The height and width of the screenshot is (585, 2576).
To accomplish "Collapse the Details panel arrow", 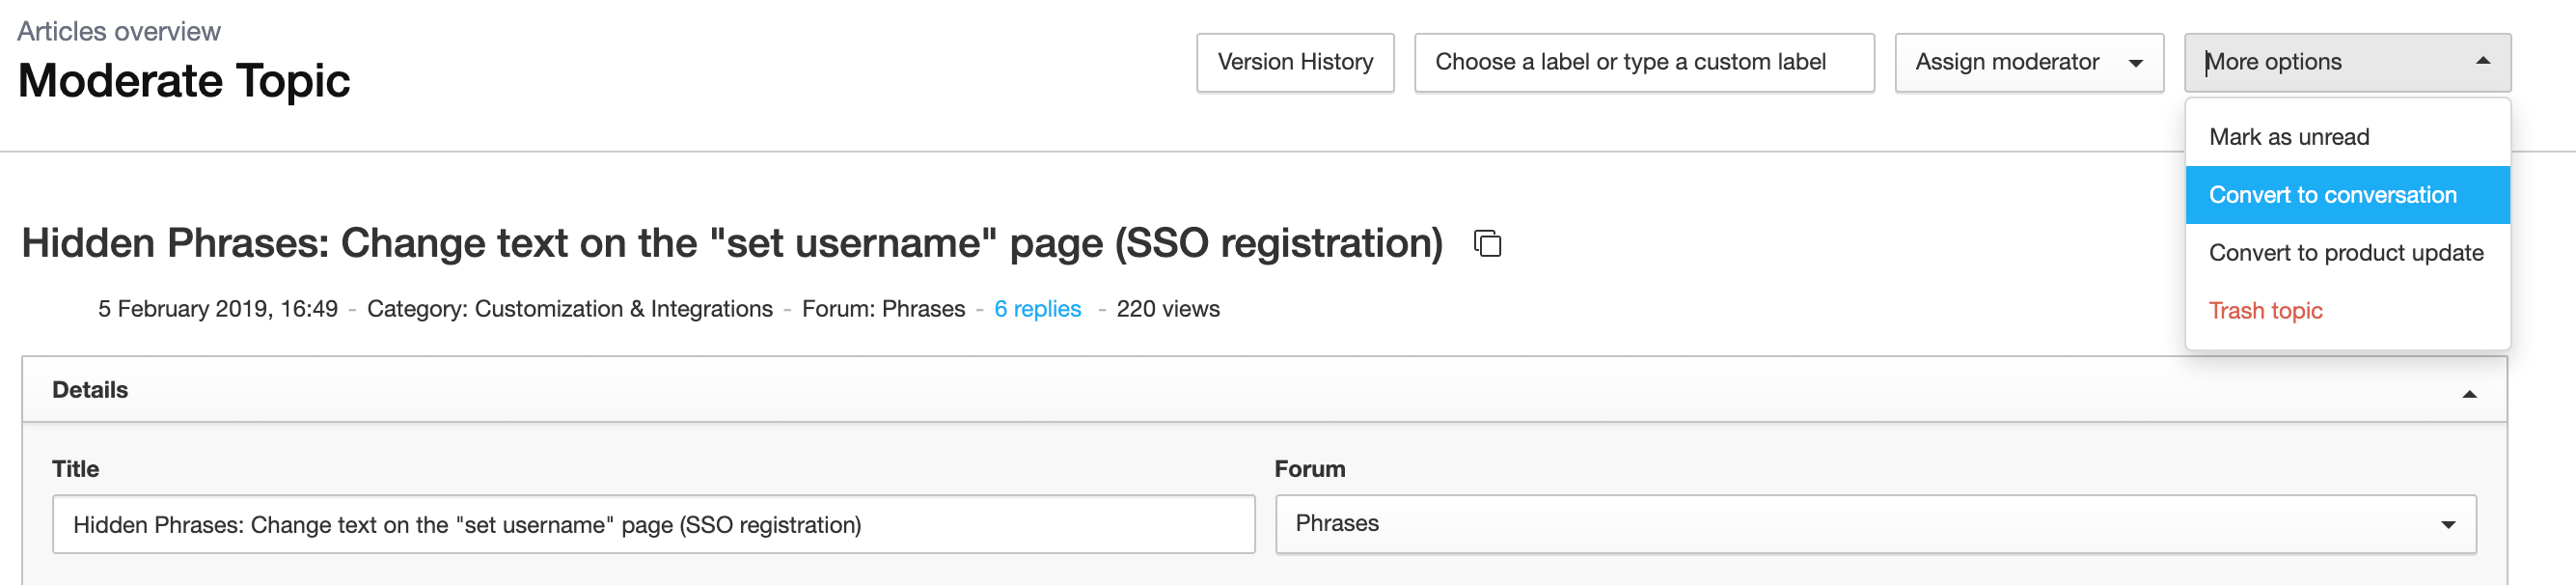I will click(x=2469, y=394).
